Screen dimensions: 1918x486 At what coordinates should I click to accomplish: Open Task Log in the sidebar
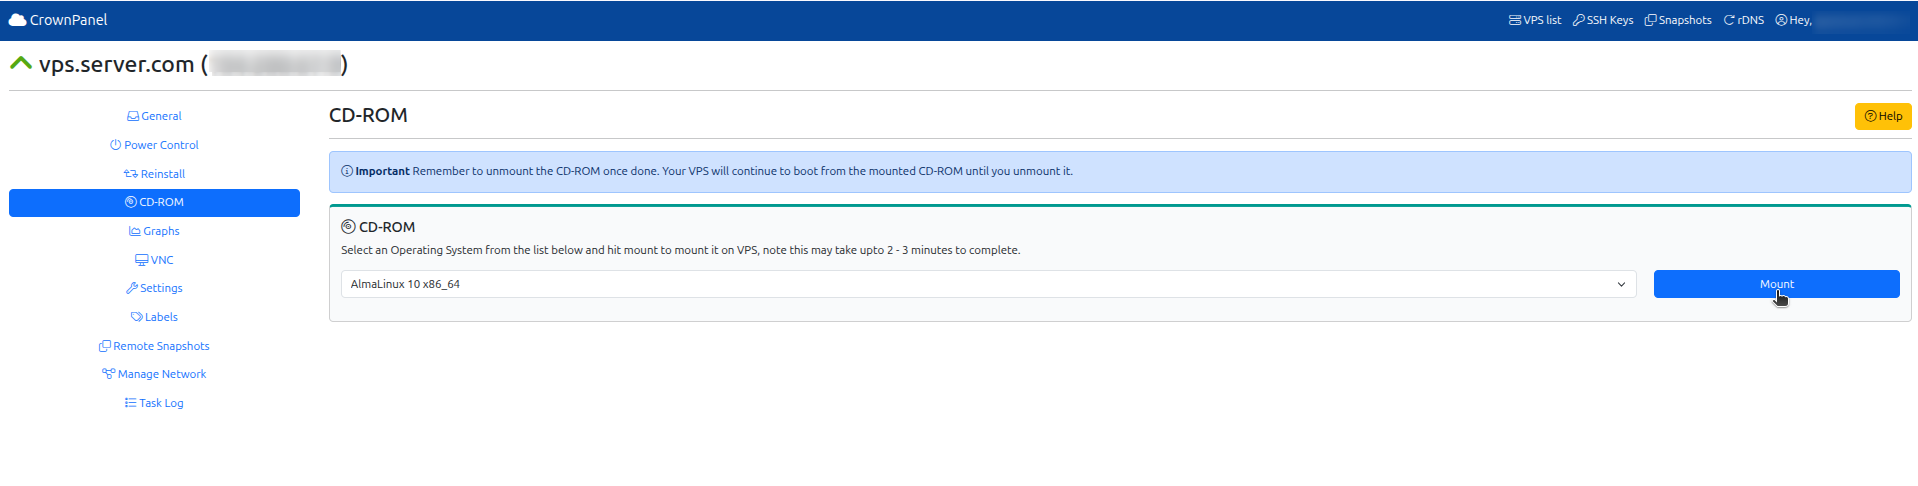[x=154, y=403]
